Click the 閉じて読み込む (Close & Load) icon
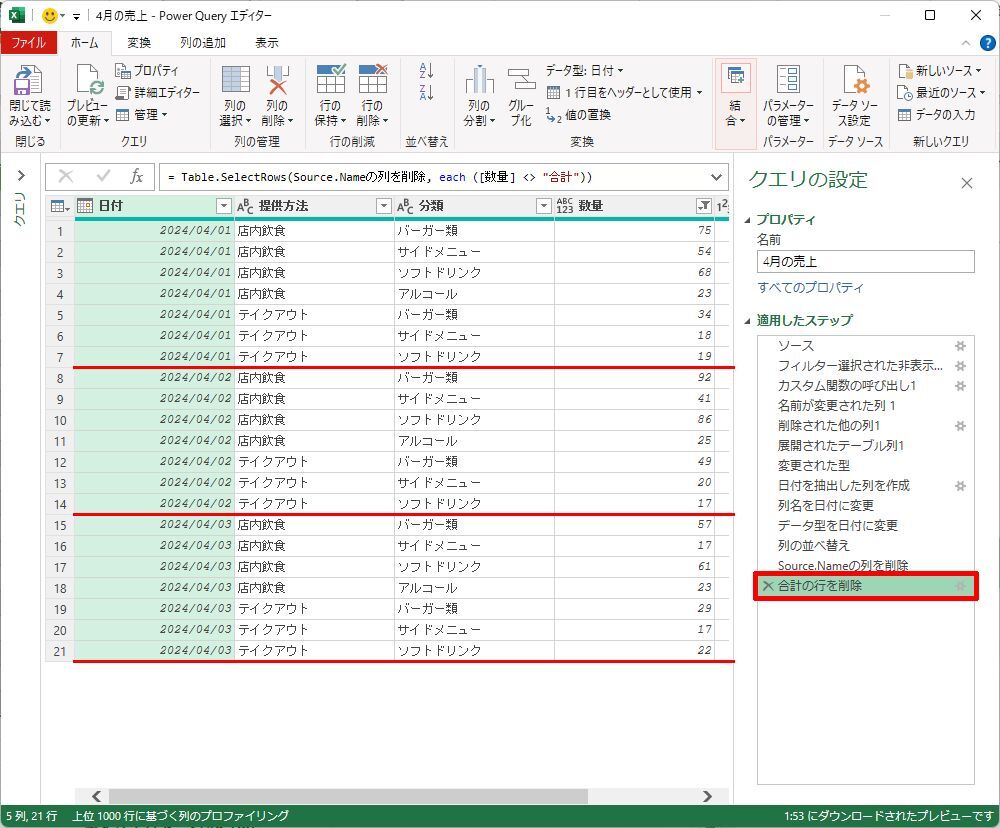This screenshot has height=828, width=1000. [28, 82]
